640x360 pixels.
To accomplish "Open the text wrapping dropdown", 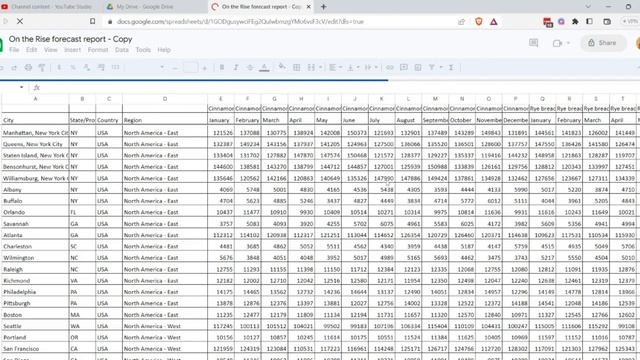I will [371, 67].
